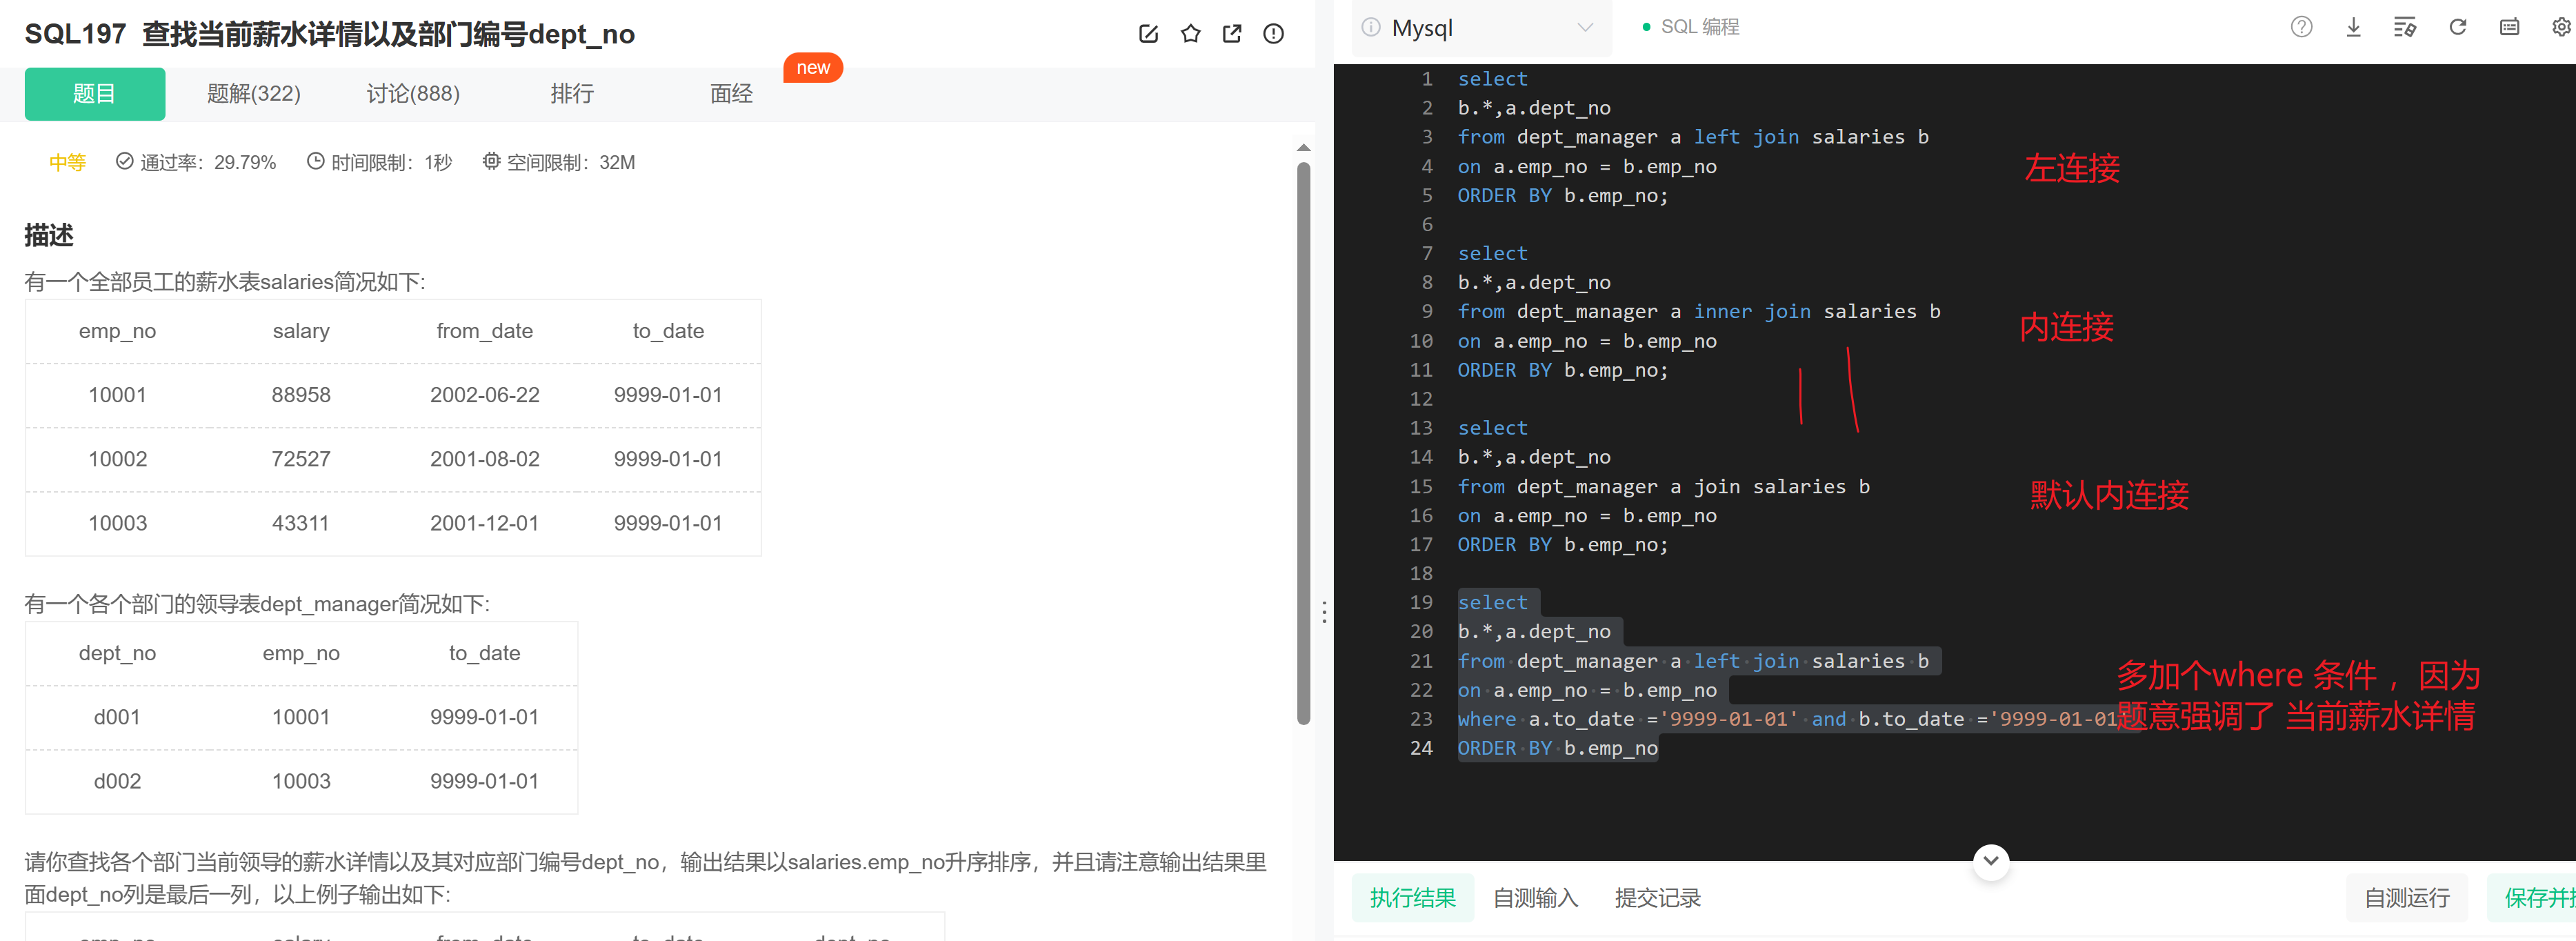
Task: Place cursor on line 15 join salaries code
Action: point(1663,487)
